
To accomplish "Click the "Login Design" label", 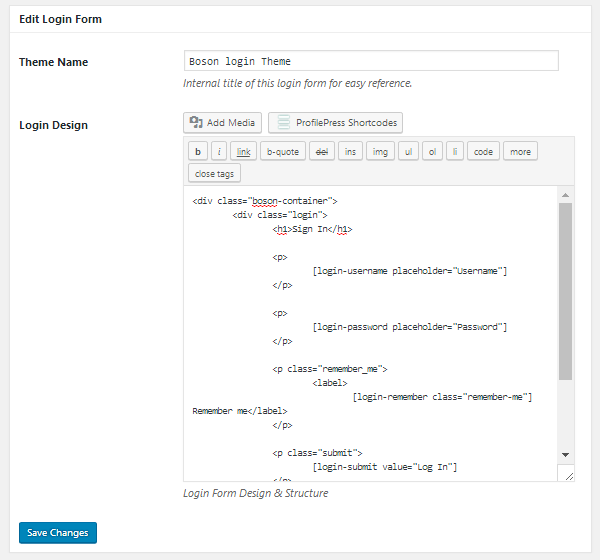I will (54, 125).
